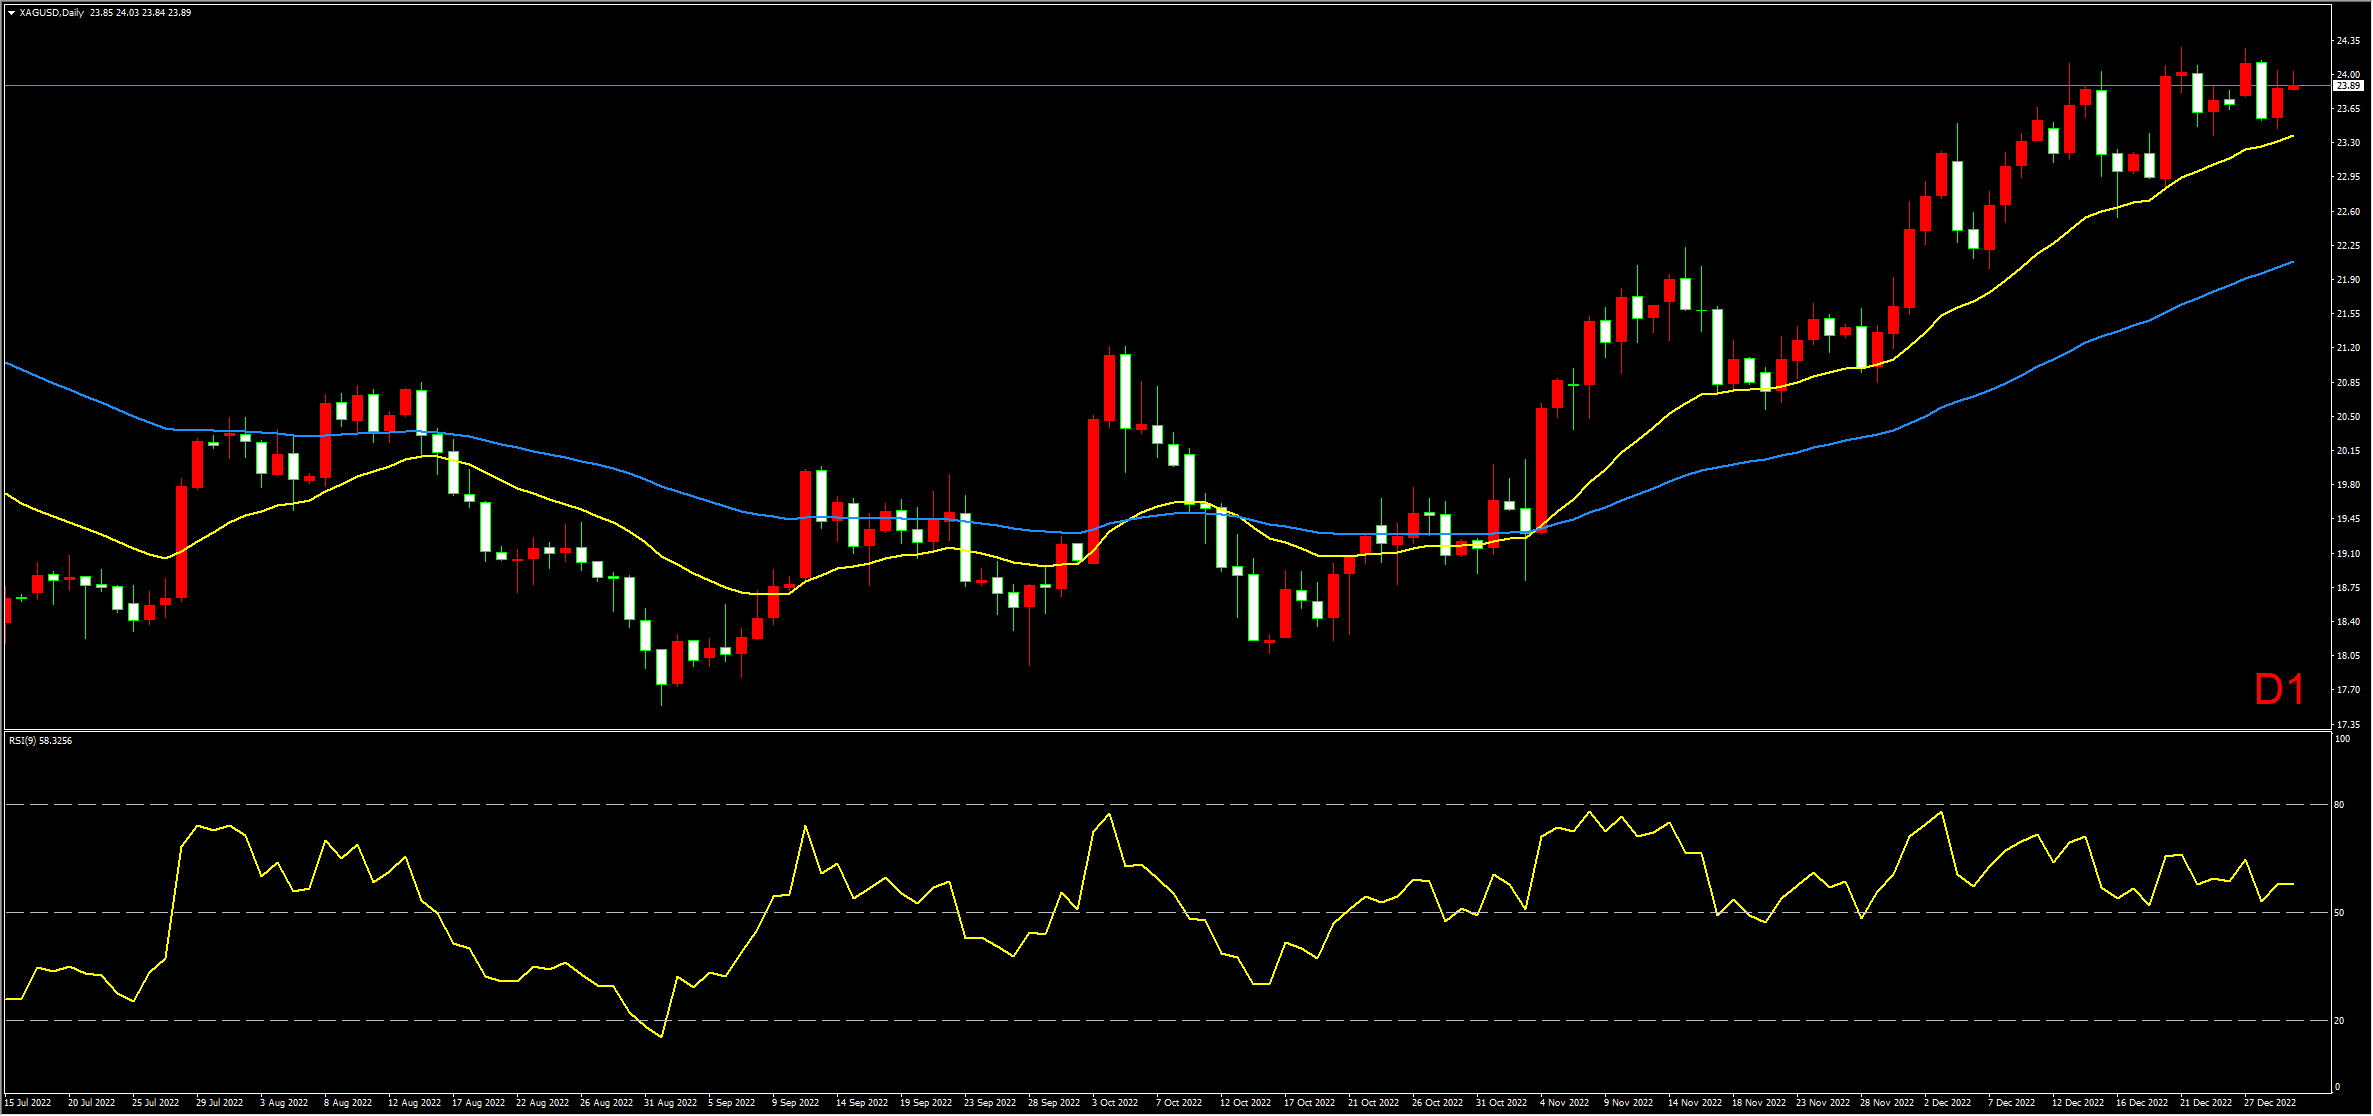The width and height of the screenshot is (2373, 1116).
Task: Select the 19.80 price axis label
Action: 2347,485
